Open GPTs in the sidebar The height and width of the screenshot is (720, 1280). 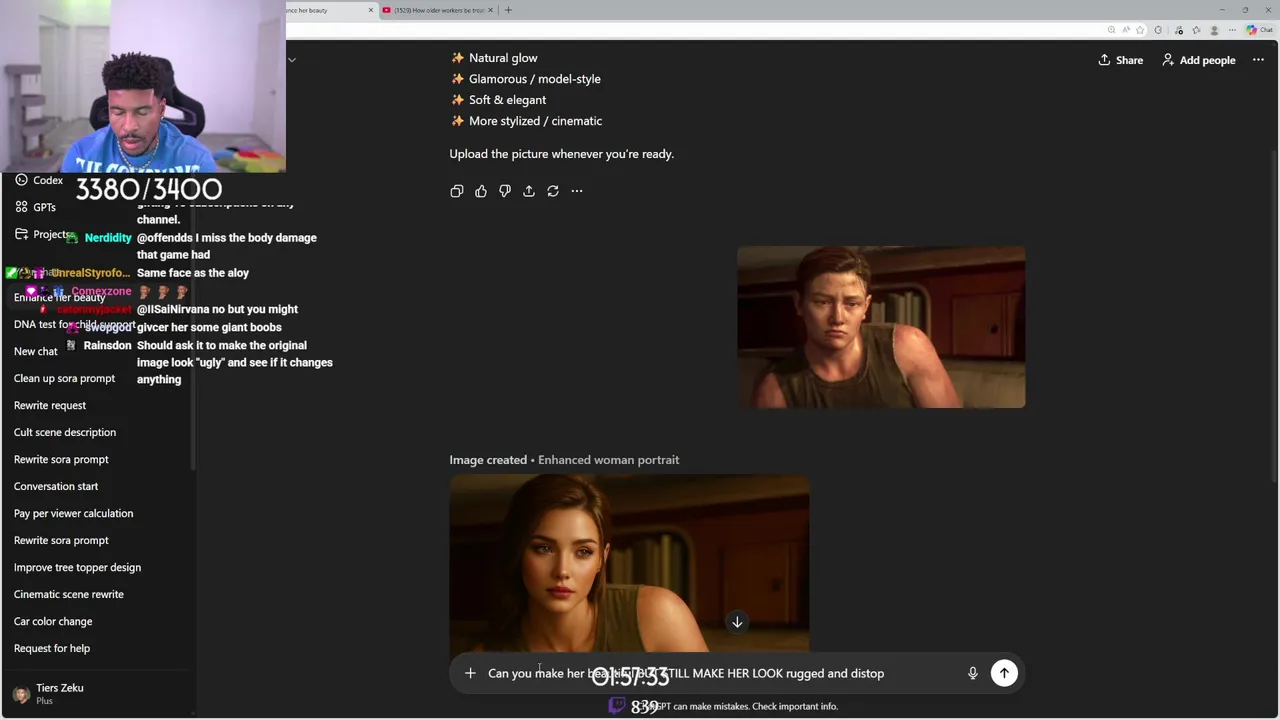(x=37, y=207)
